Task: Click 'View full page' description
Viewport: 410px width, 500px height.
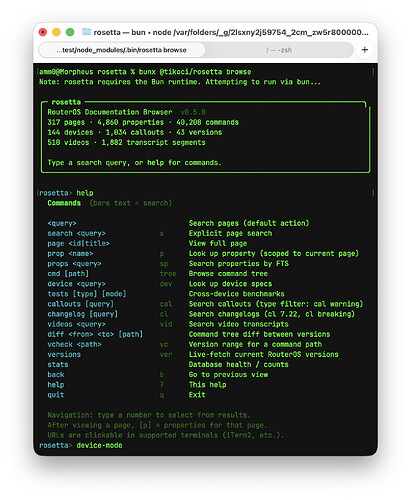Action: (218, 243)
